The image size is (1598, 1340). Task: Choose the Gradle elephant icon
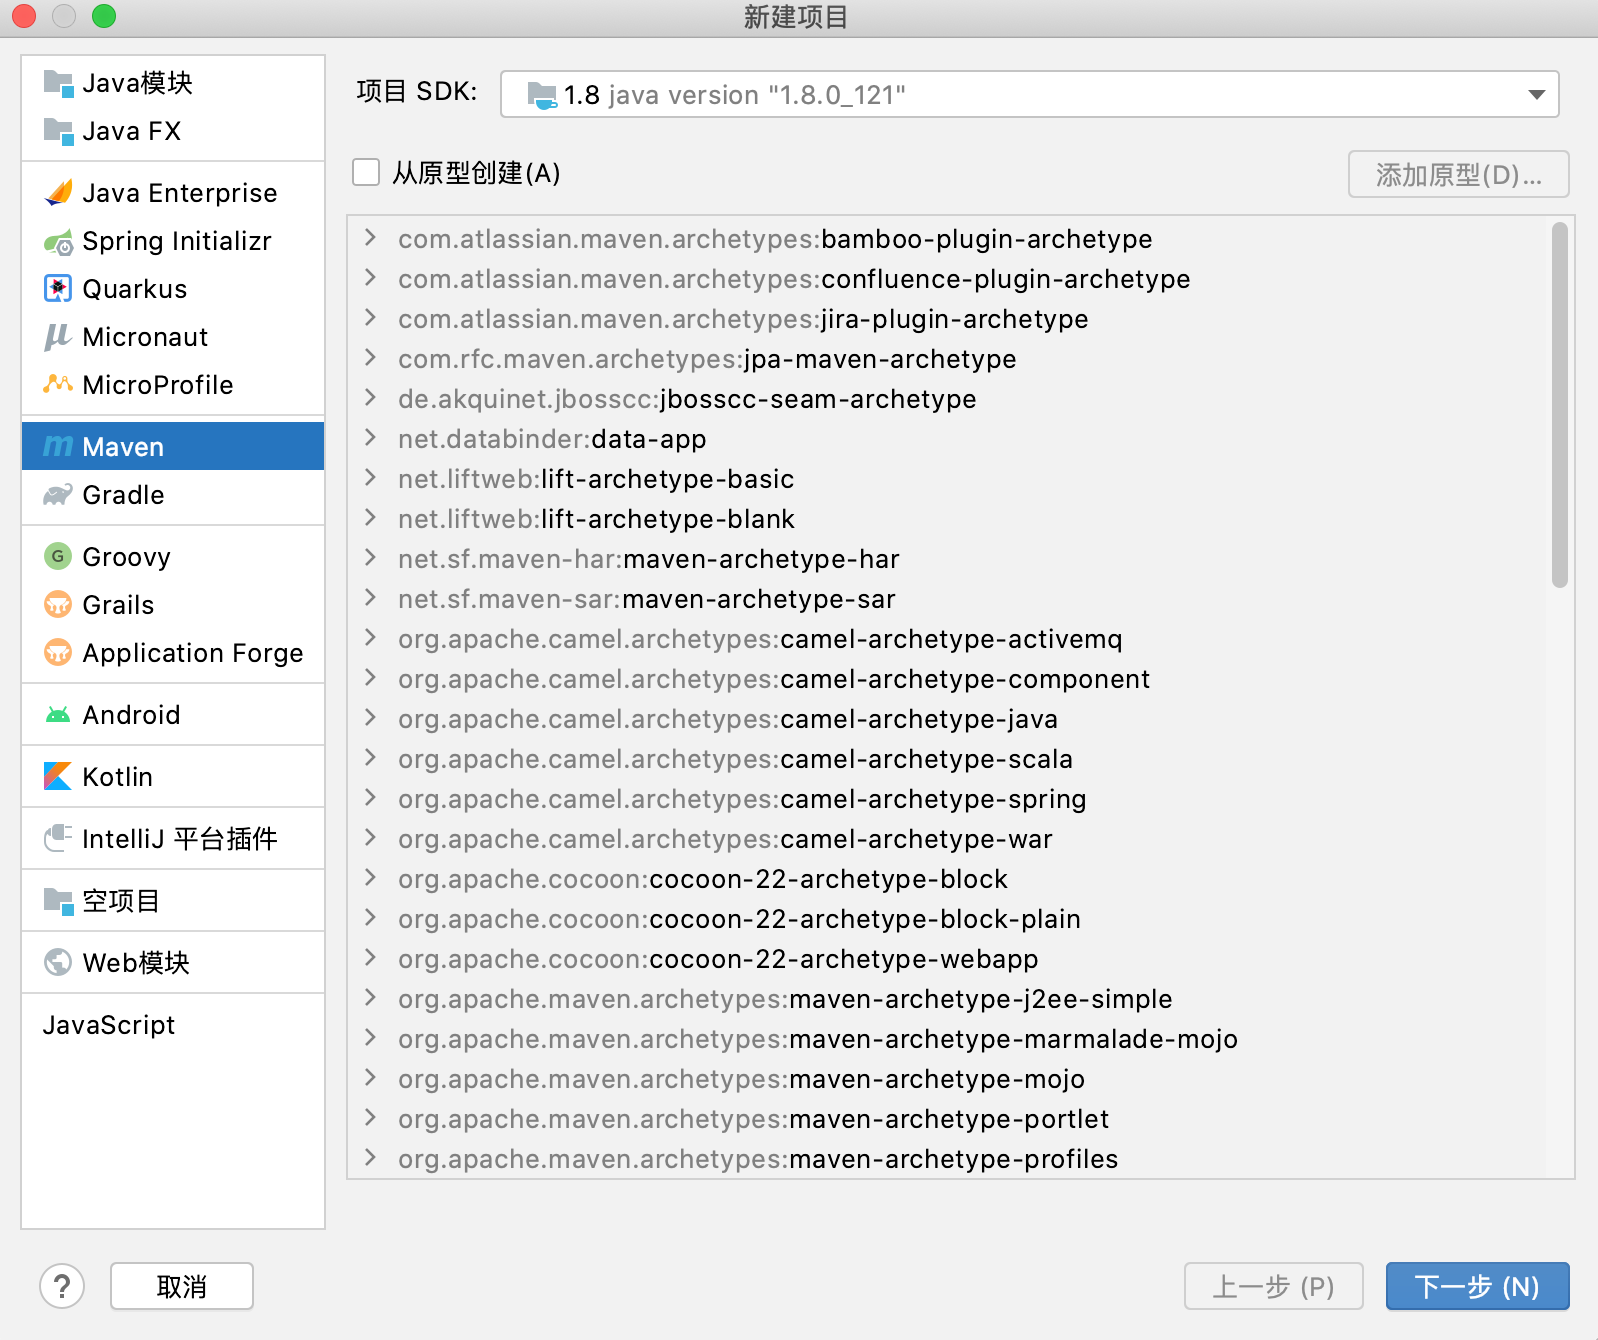[58, 495]
